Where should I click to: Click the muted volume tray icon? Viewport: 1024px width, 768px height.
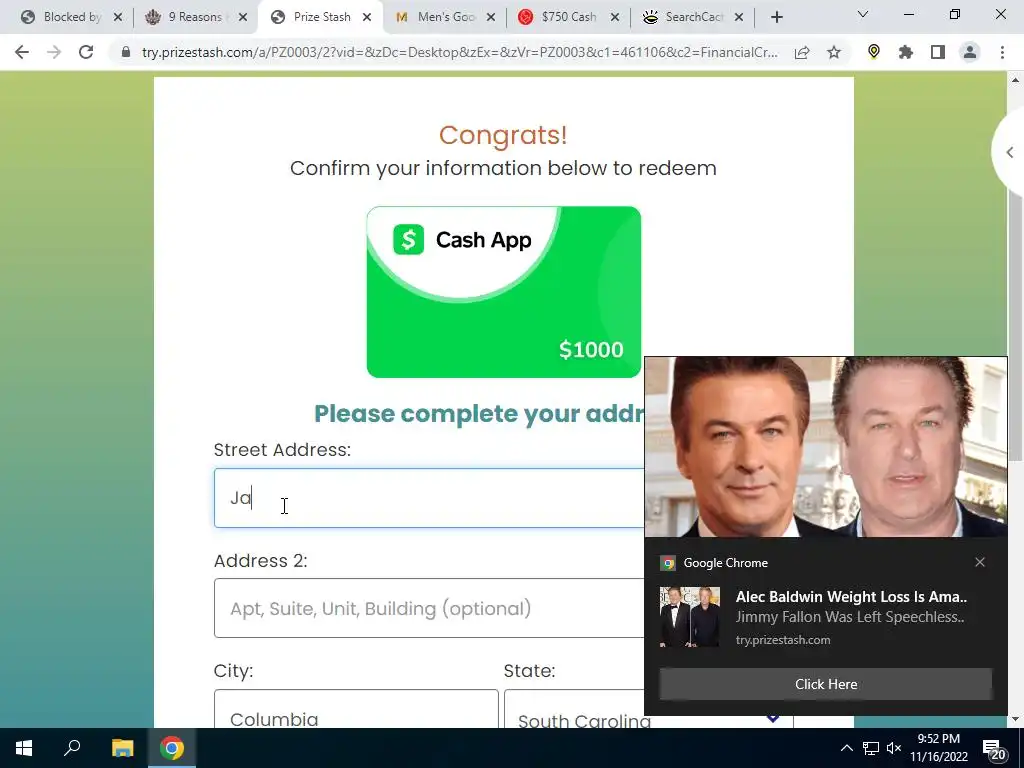(894, 748)
